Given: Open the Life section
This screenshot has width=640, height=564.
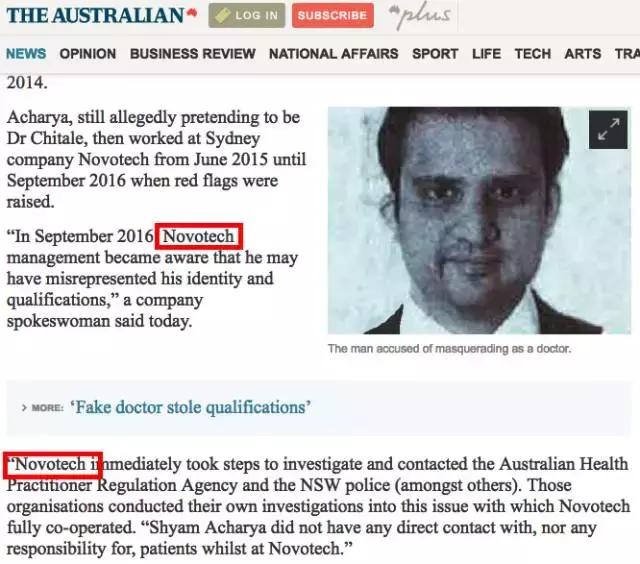Looking at the screenshot, I should (x=486, y=53).
